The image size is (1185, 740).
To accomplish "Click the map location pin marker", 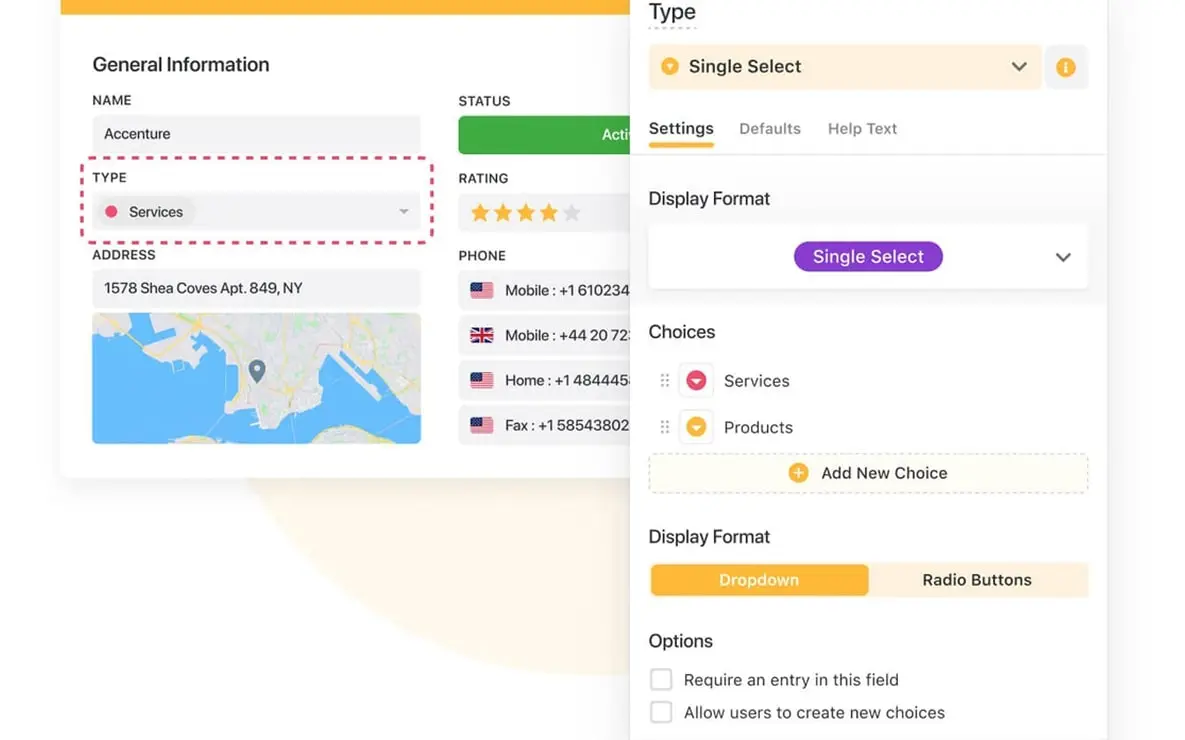I will (x=257, y=371).
